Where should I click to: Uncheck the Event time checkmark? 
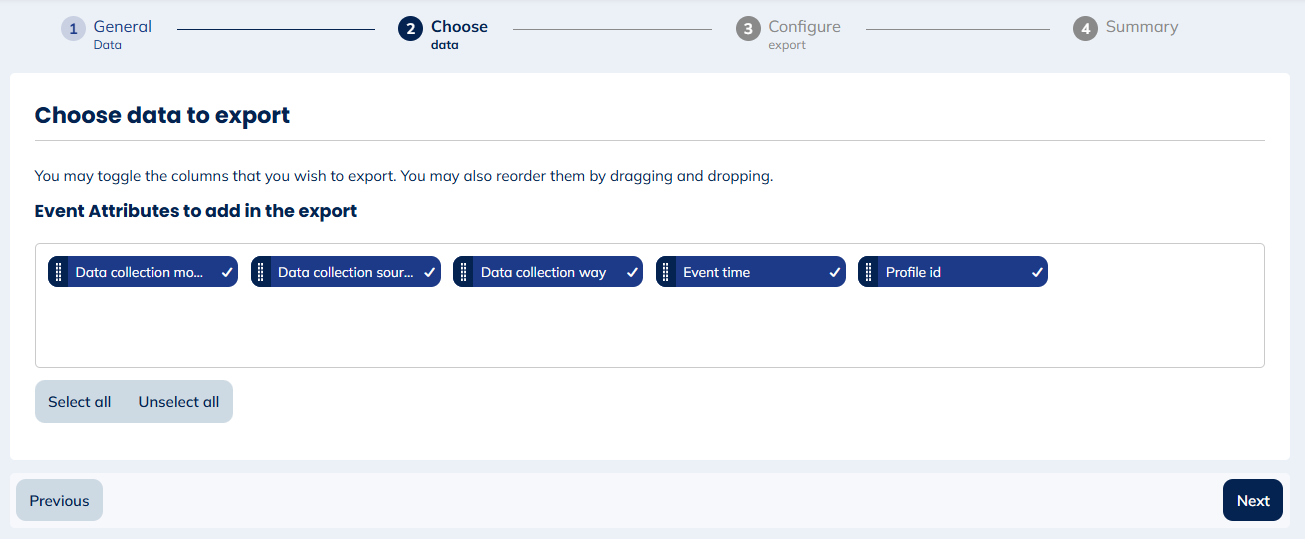834,272
